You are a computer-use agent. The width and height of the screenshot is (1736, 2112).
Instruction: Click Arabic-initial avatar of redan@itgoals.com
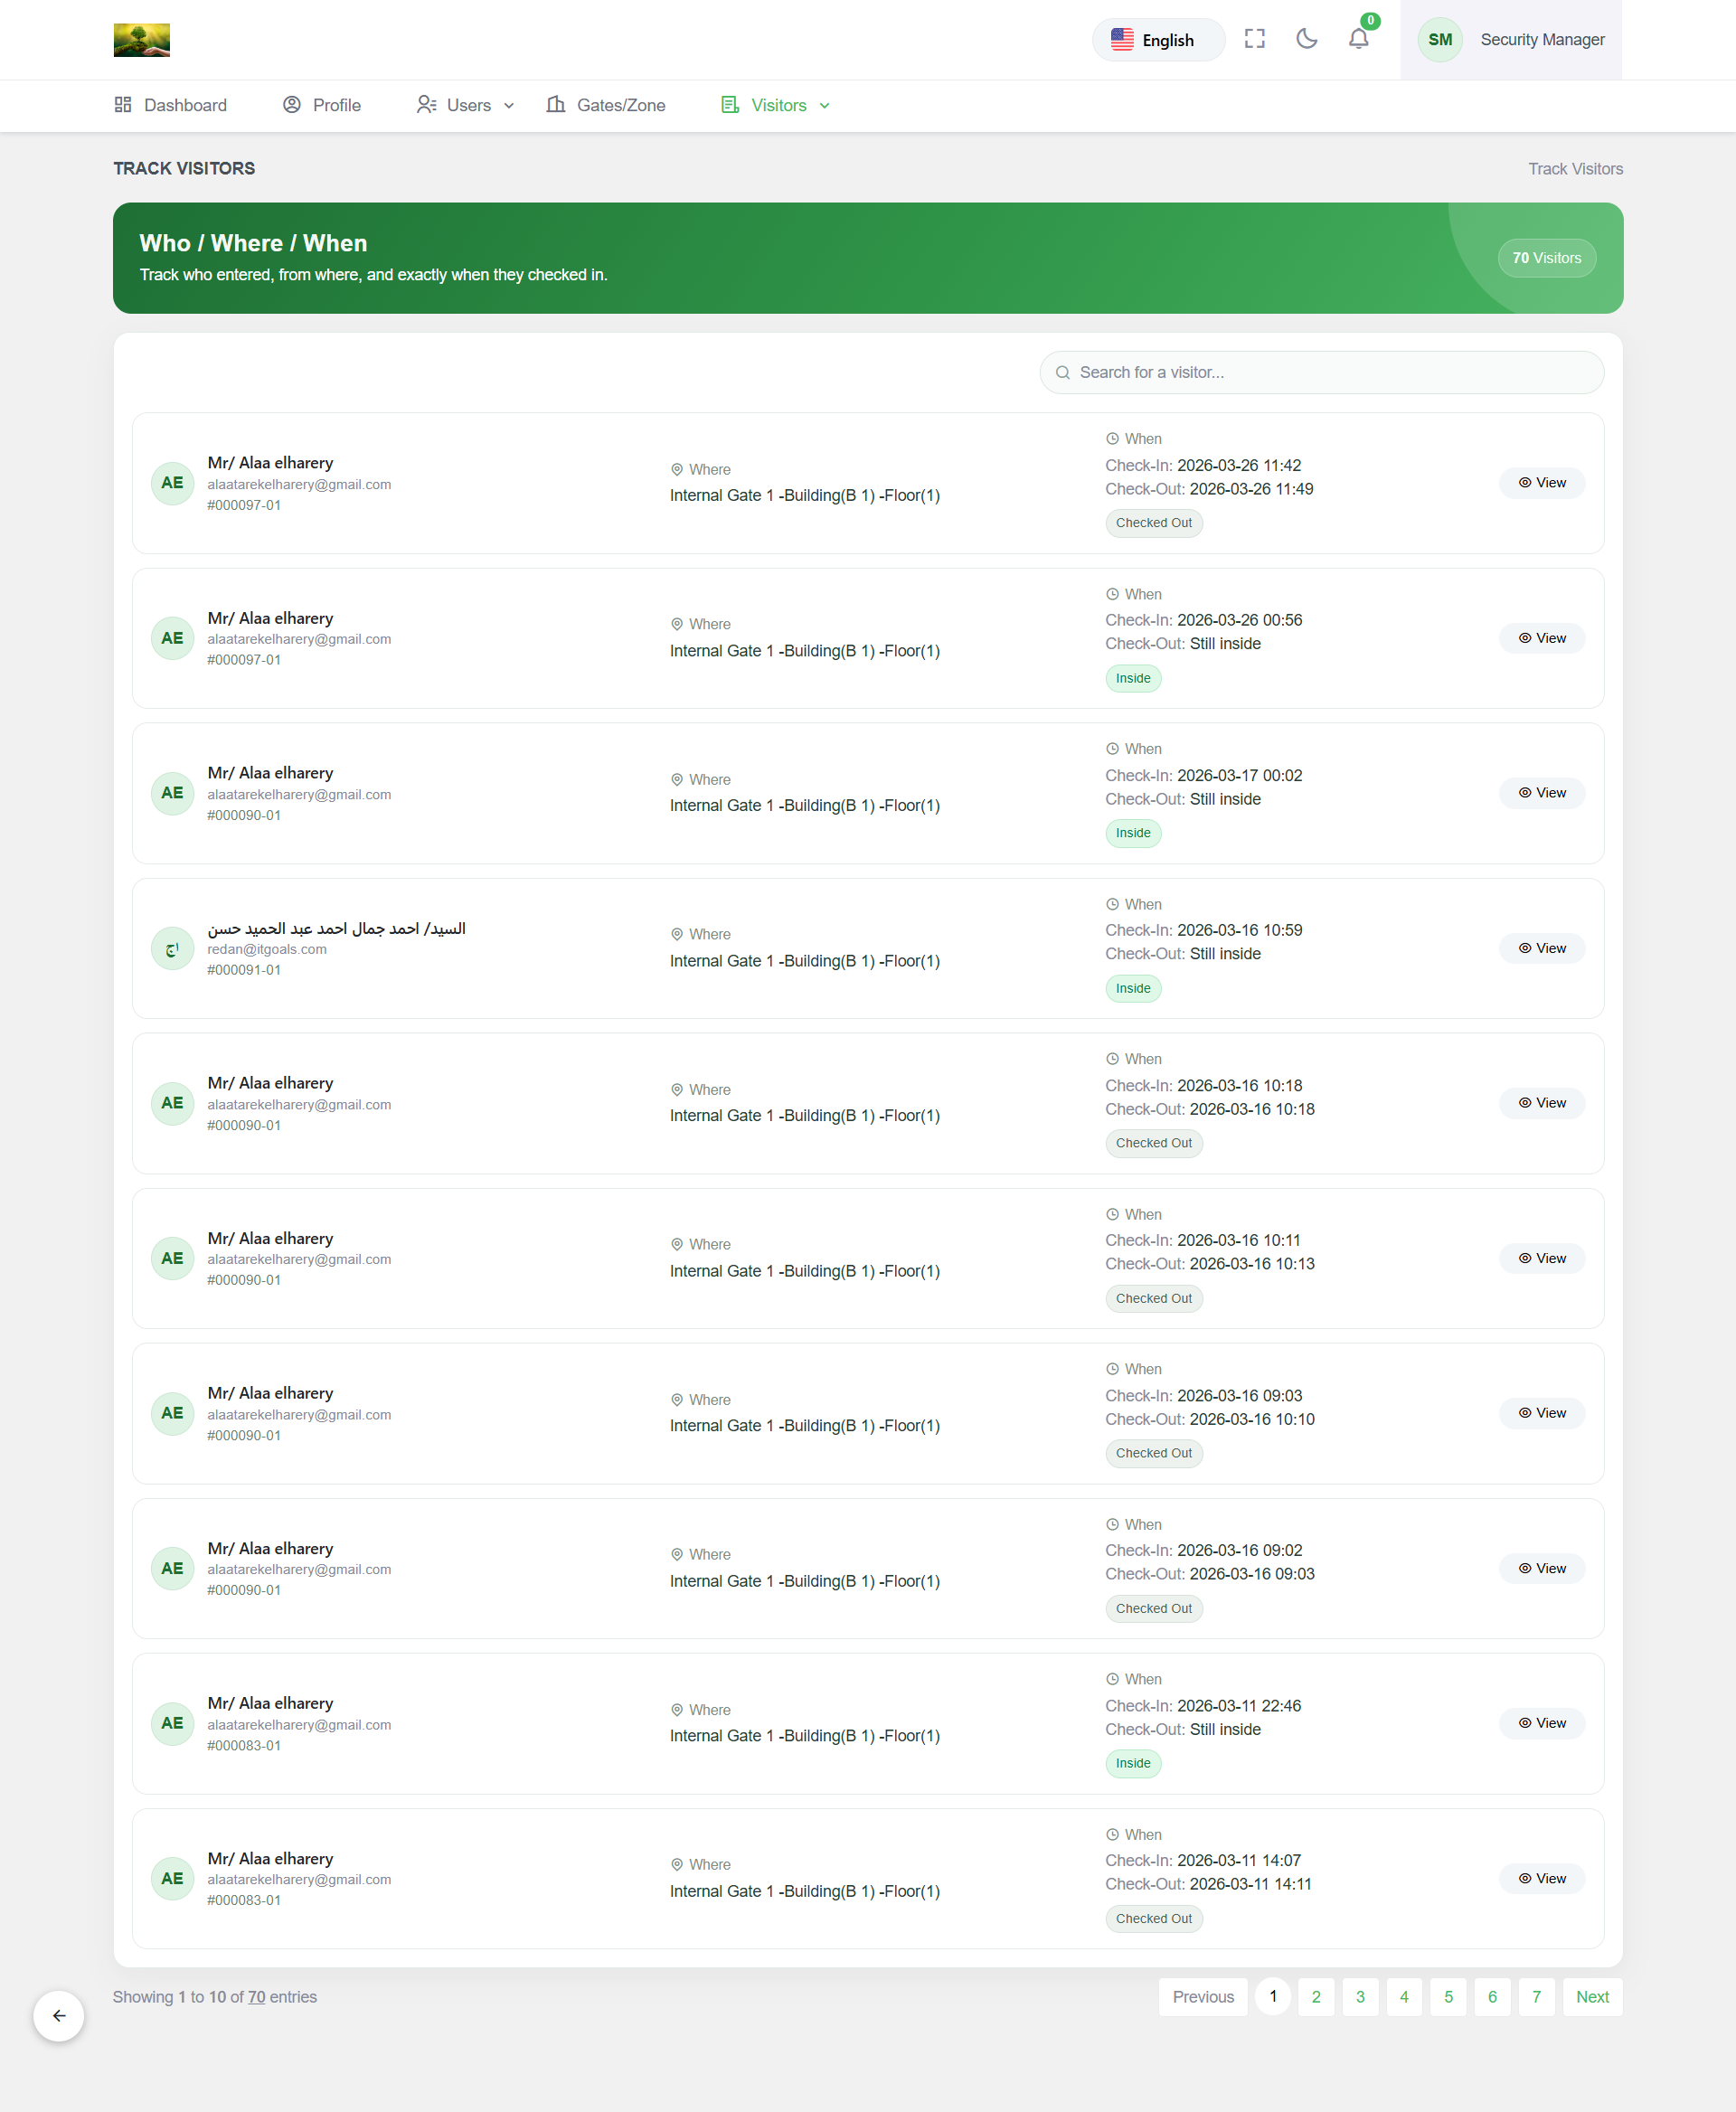(x=172, y=949)
